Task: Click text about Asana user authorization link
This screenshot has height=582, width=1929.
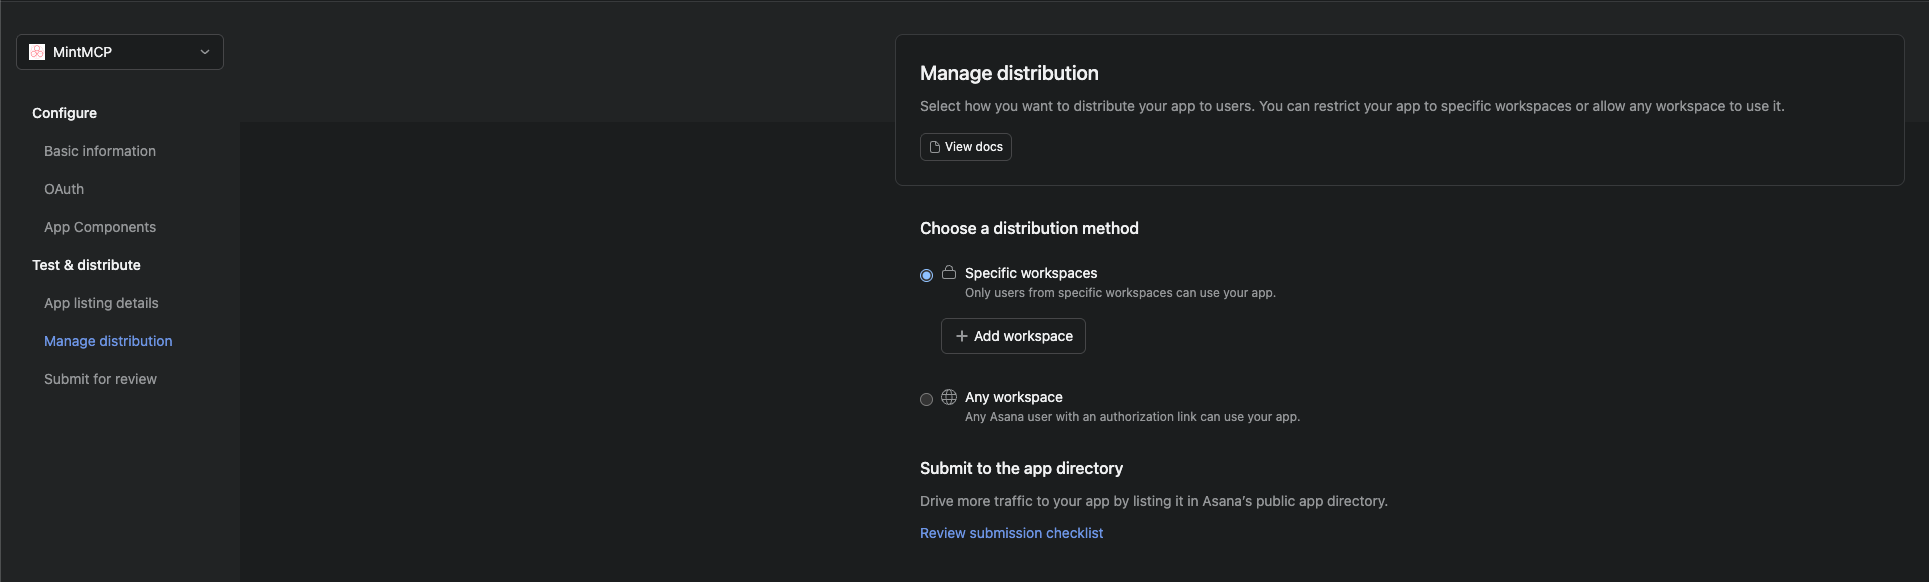Action: (1132, 417)
